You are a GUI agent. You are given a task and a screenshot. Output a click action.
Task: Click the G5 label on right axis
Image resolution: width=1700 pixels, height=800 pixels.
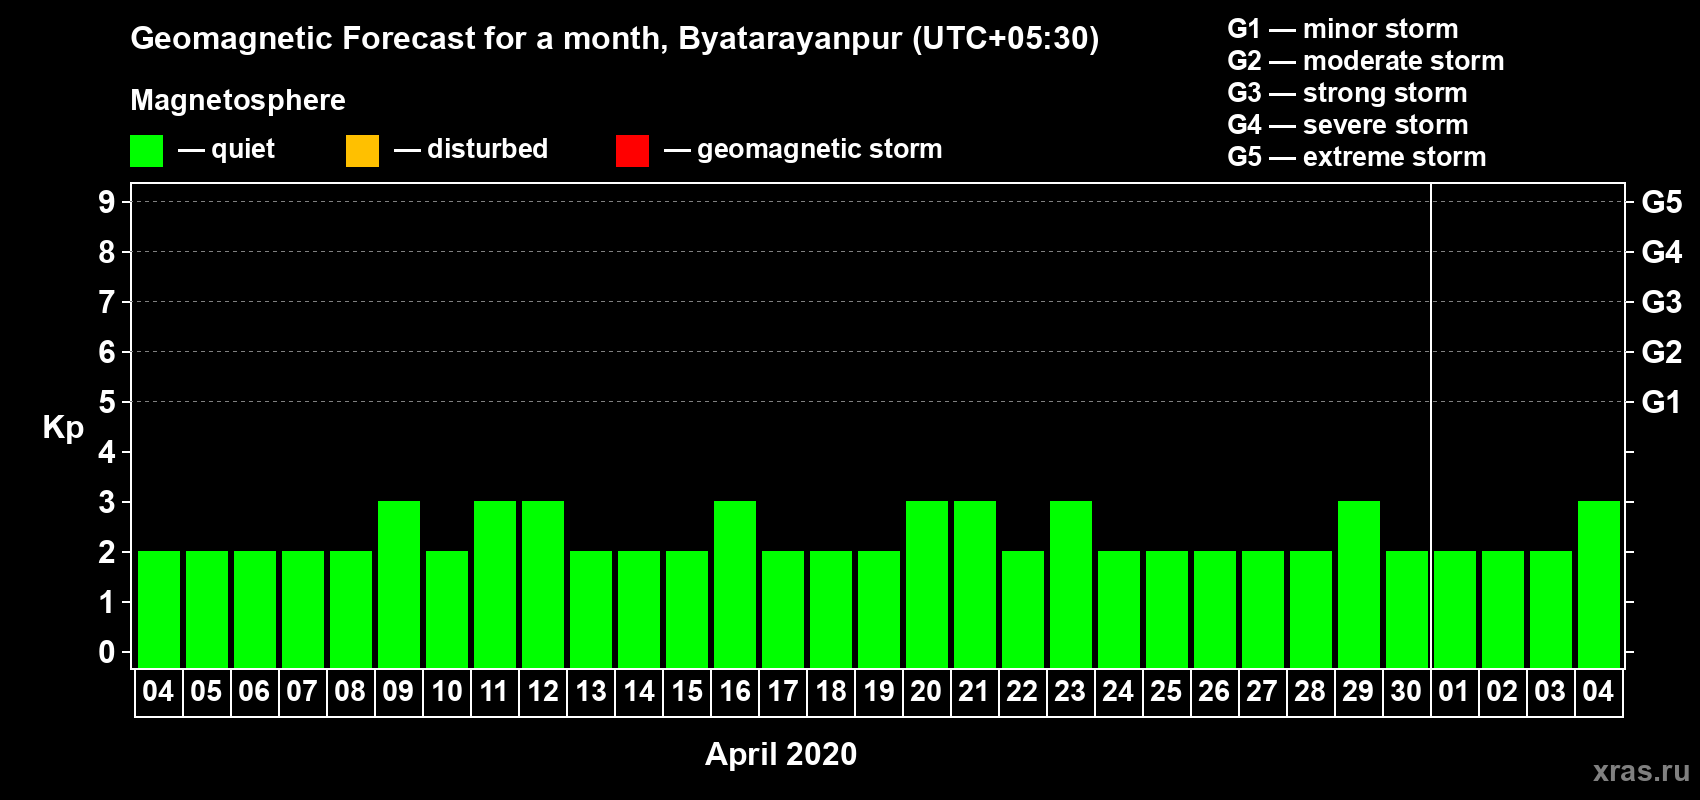1662,202
